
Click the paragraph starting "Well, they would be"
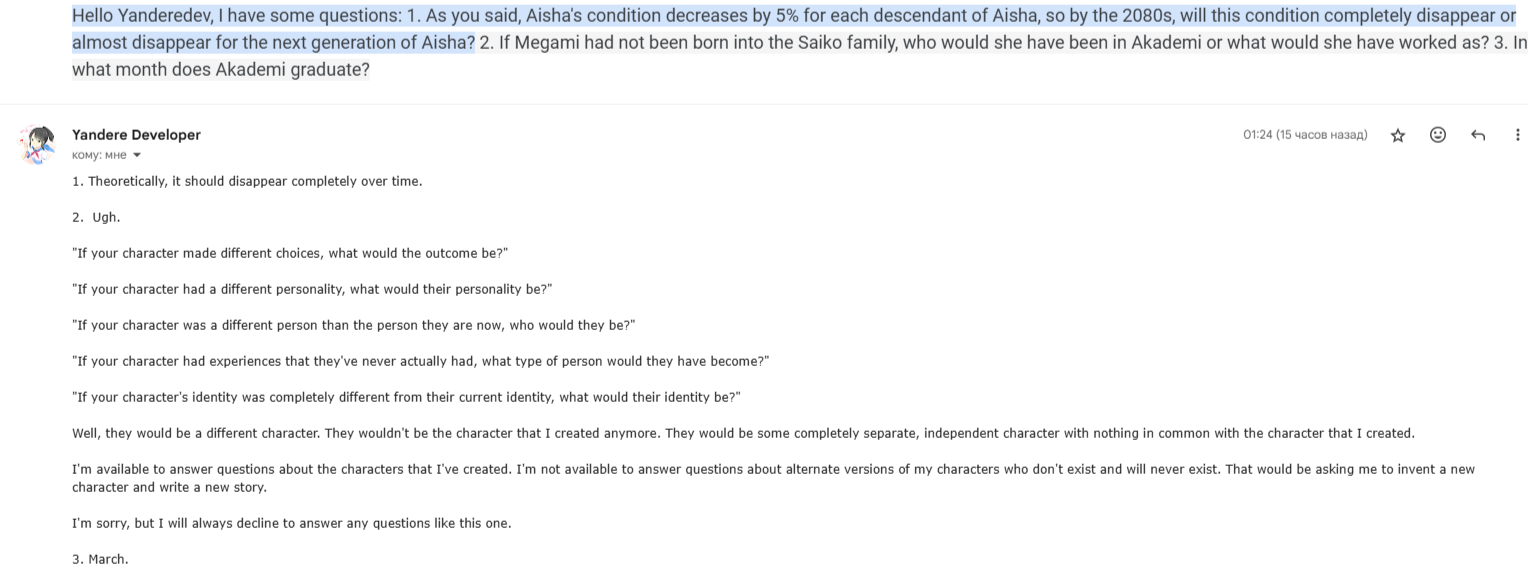coord(743,433)
